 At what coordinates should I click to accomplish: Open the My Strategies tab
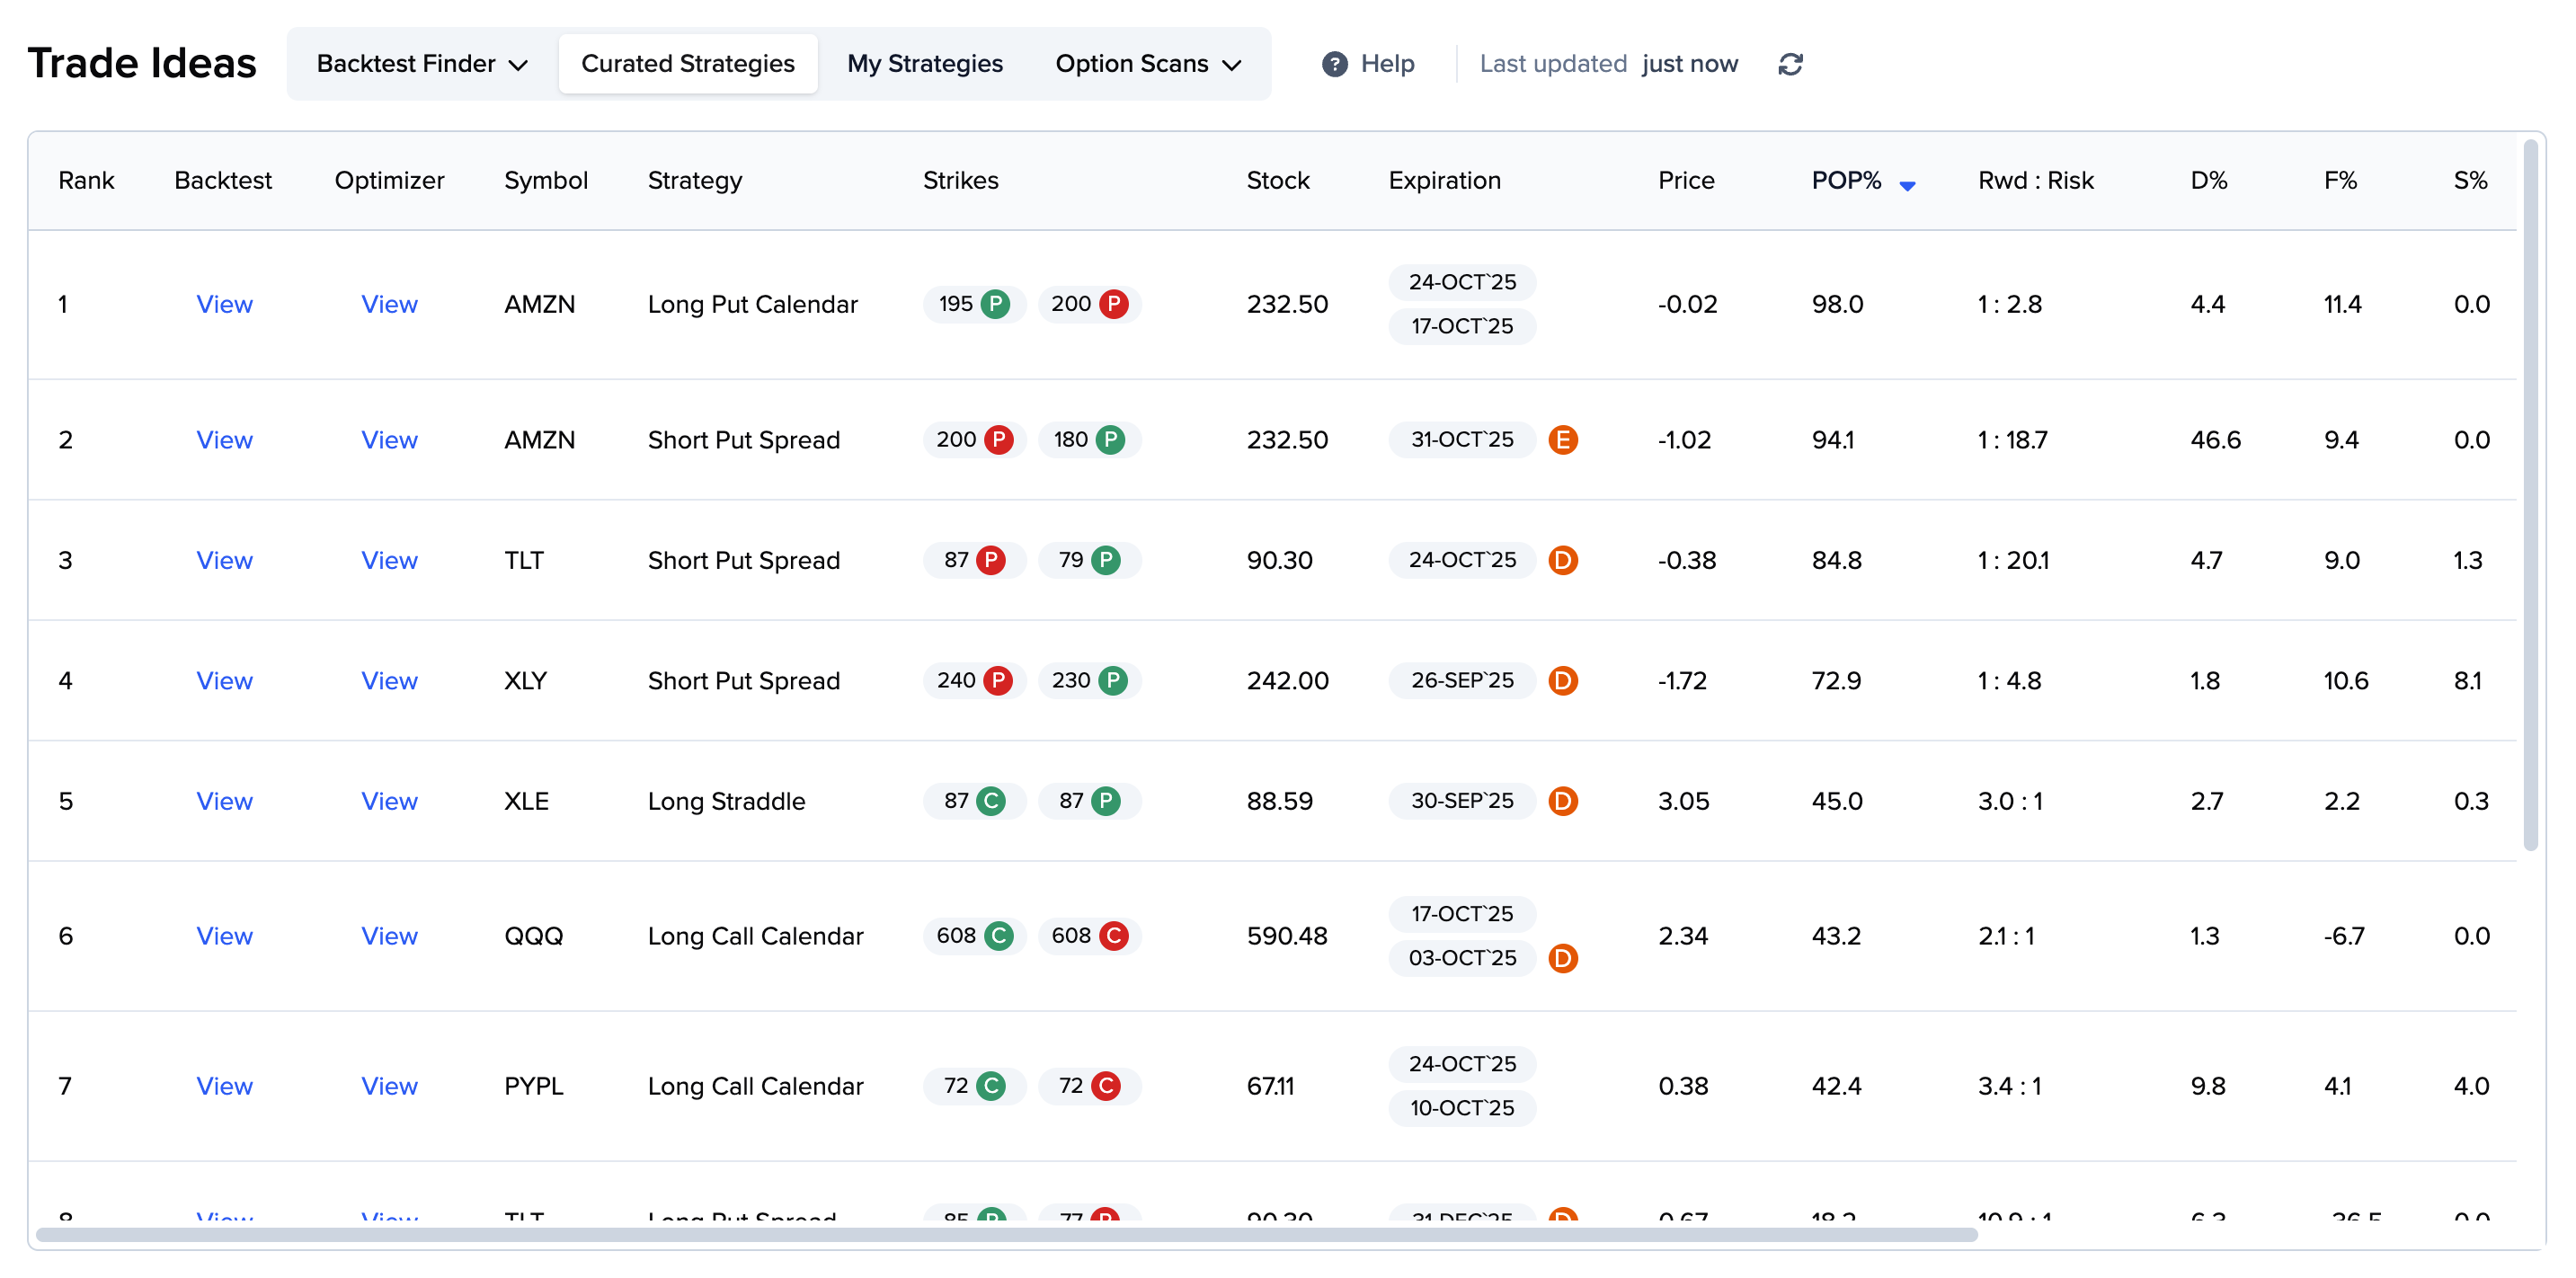(x=924, y=64)
